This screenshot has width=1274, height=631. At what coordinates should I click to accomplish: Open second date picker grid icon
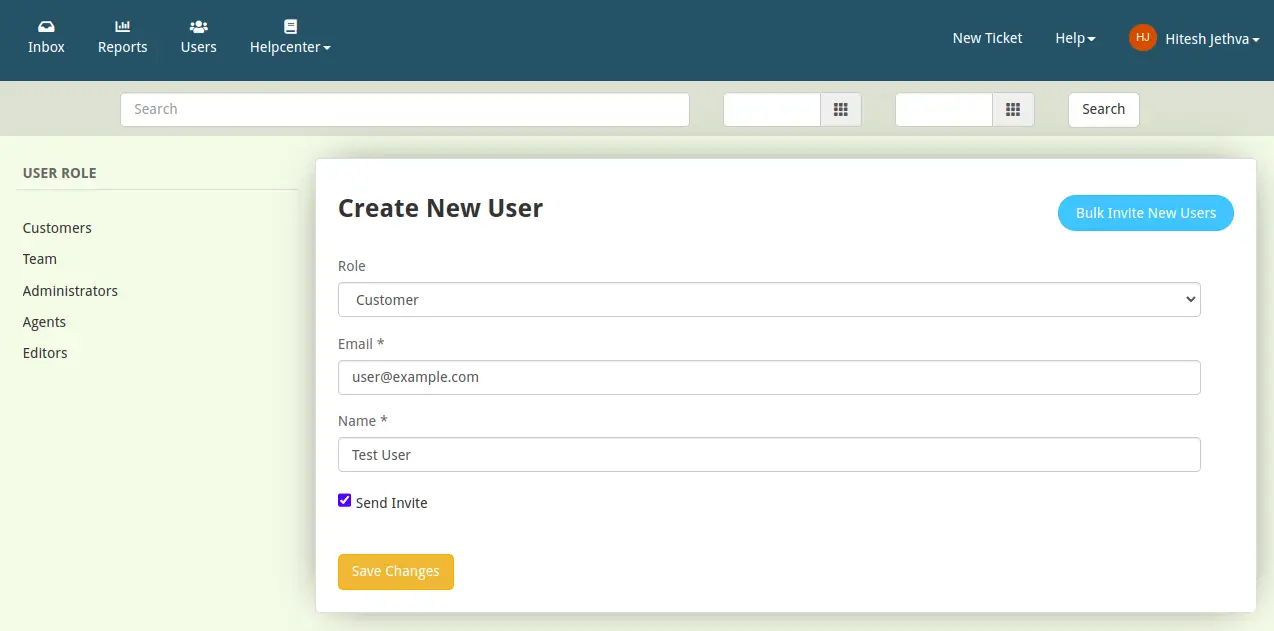pyautogui.click(x=1013, y=110)
